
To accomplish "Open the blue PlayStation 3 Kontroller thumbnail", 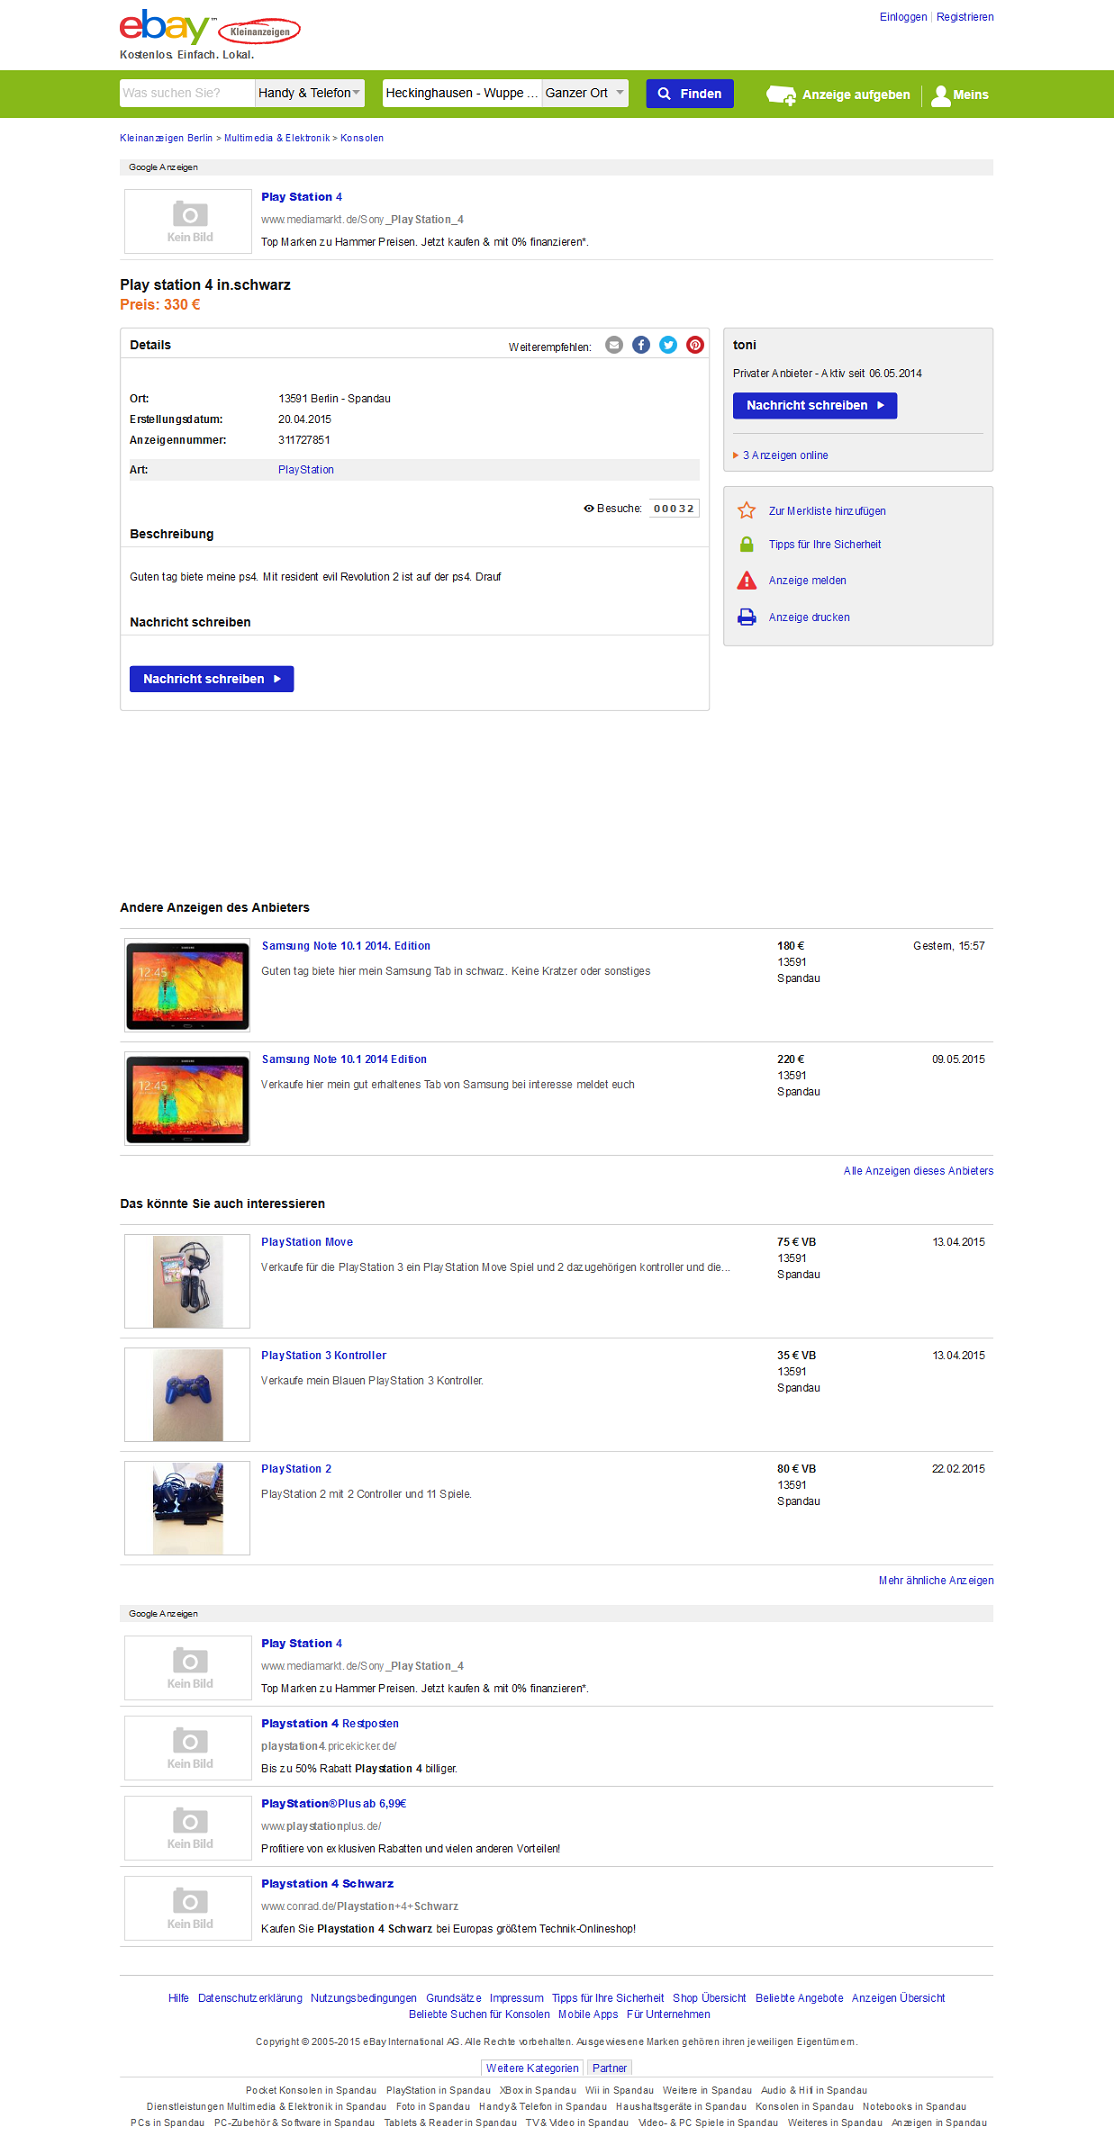I will (x=187, y=1395).
